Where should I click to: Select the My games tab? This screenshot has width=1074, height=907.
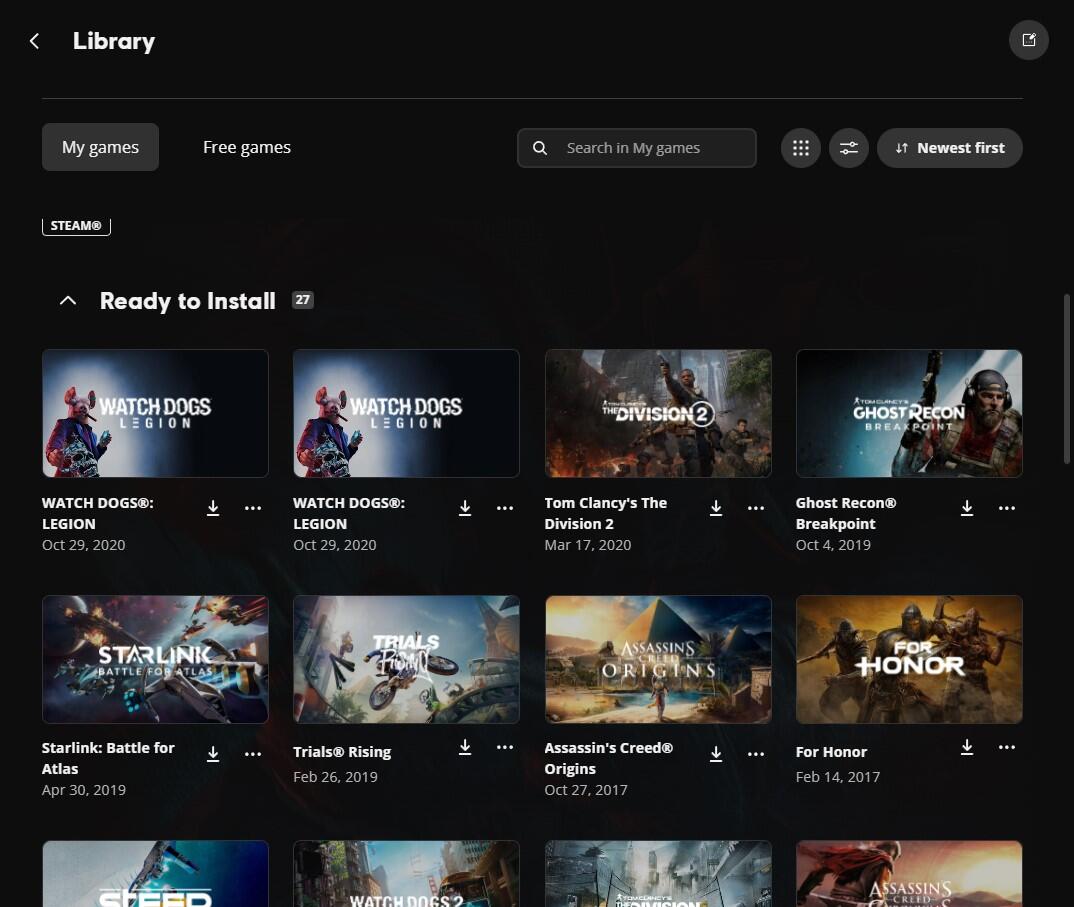click(100, 147)
